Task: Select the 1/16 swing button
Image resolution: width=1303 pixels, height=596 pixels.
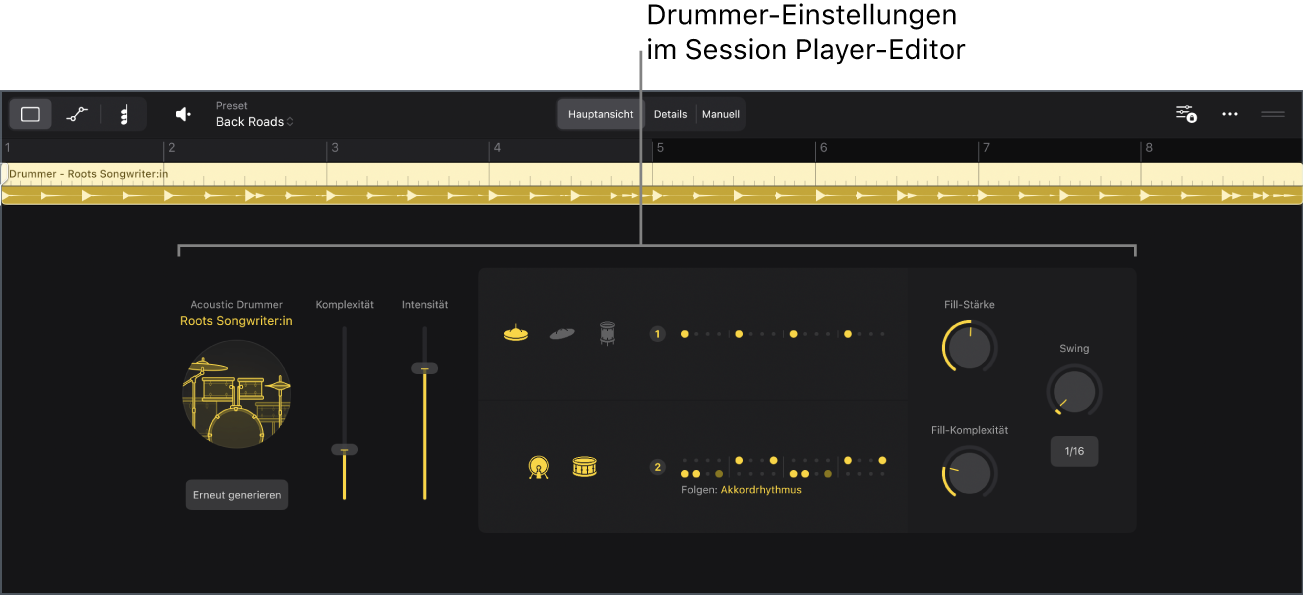Action: click(x=1074, y=451)
